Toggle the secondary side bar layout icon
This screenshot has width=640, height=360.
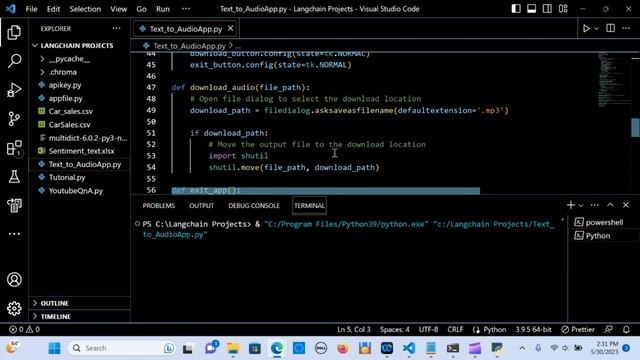[x=547, y=9]
